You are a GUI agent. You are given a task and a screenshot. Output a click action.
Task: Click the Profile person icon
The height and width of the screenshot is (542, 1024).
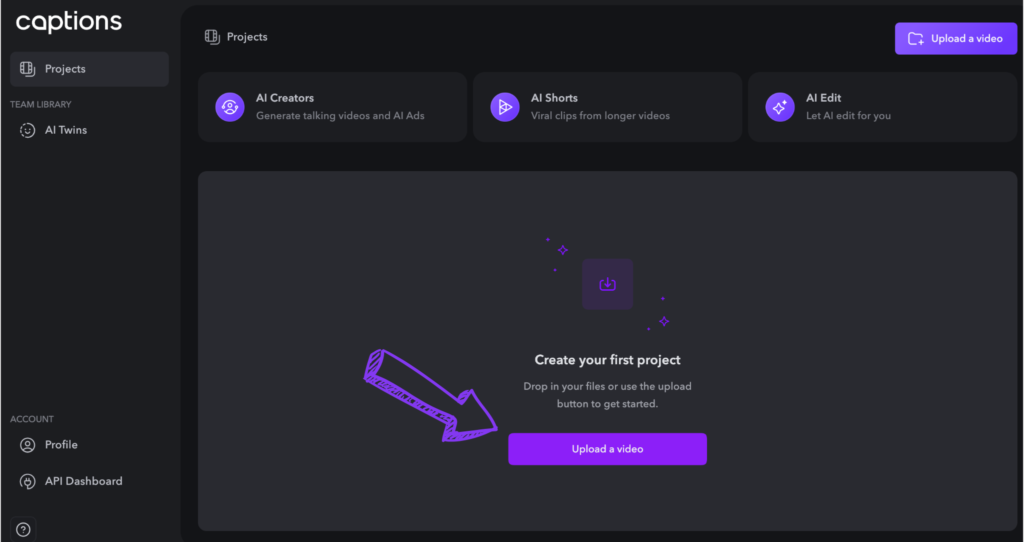pyautogui.click(x=27, y=445)
